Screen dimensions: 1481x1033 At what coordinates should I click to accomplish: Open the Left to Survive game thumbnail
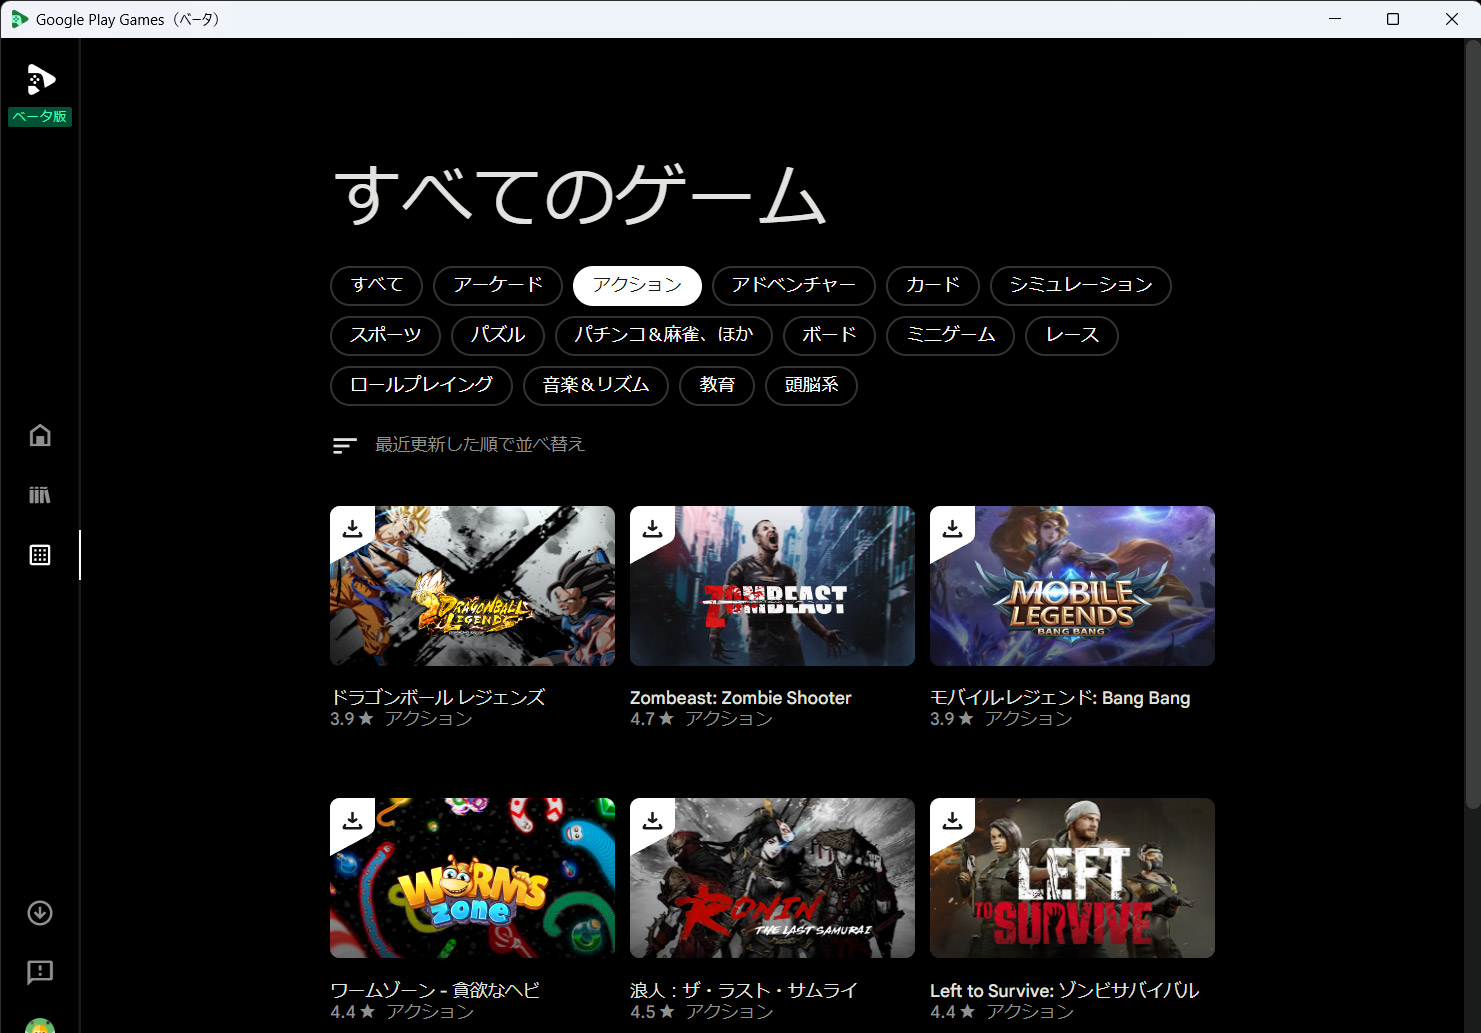coord(1072,878)
